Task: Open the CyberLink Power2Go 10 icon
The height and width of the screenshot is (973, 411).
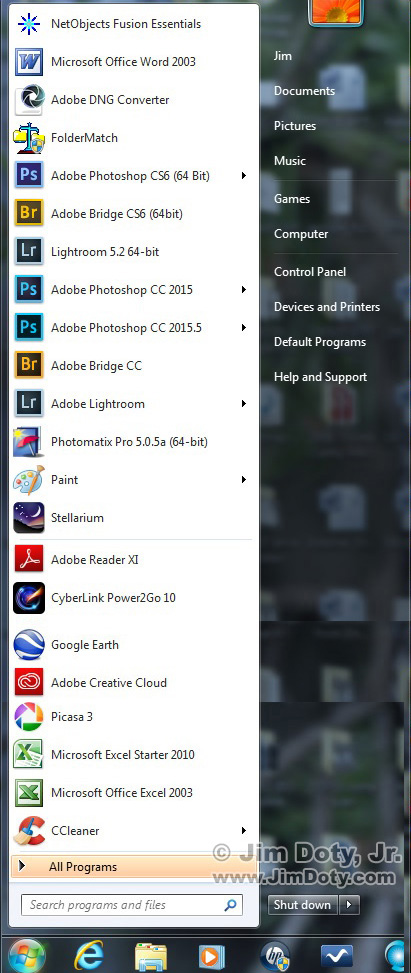Action: pos(29,598)
